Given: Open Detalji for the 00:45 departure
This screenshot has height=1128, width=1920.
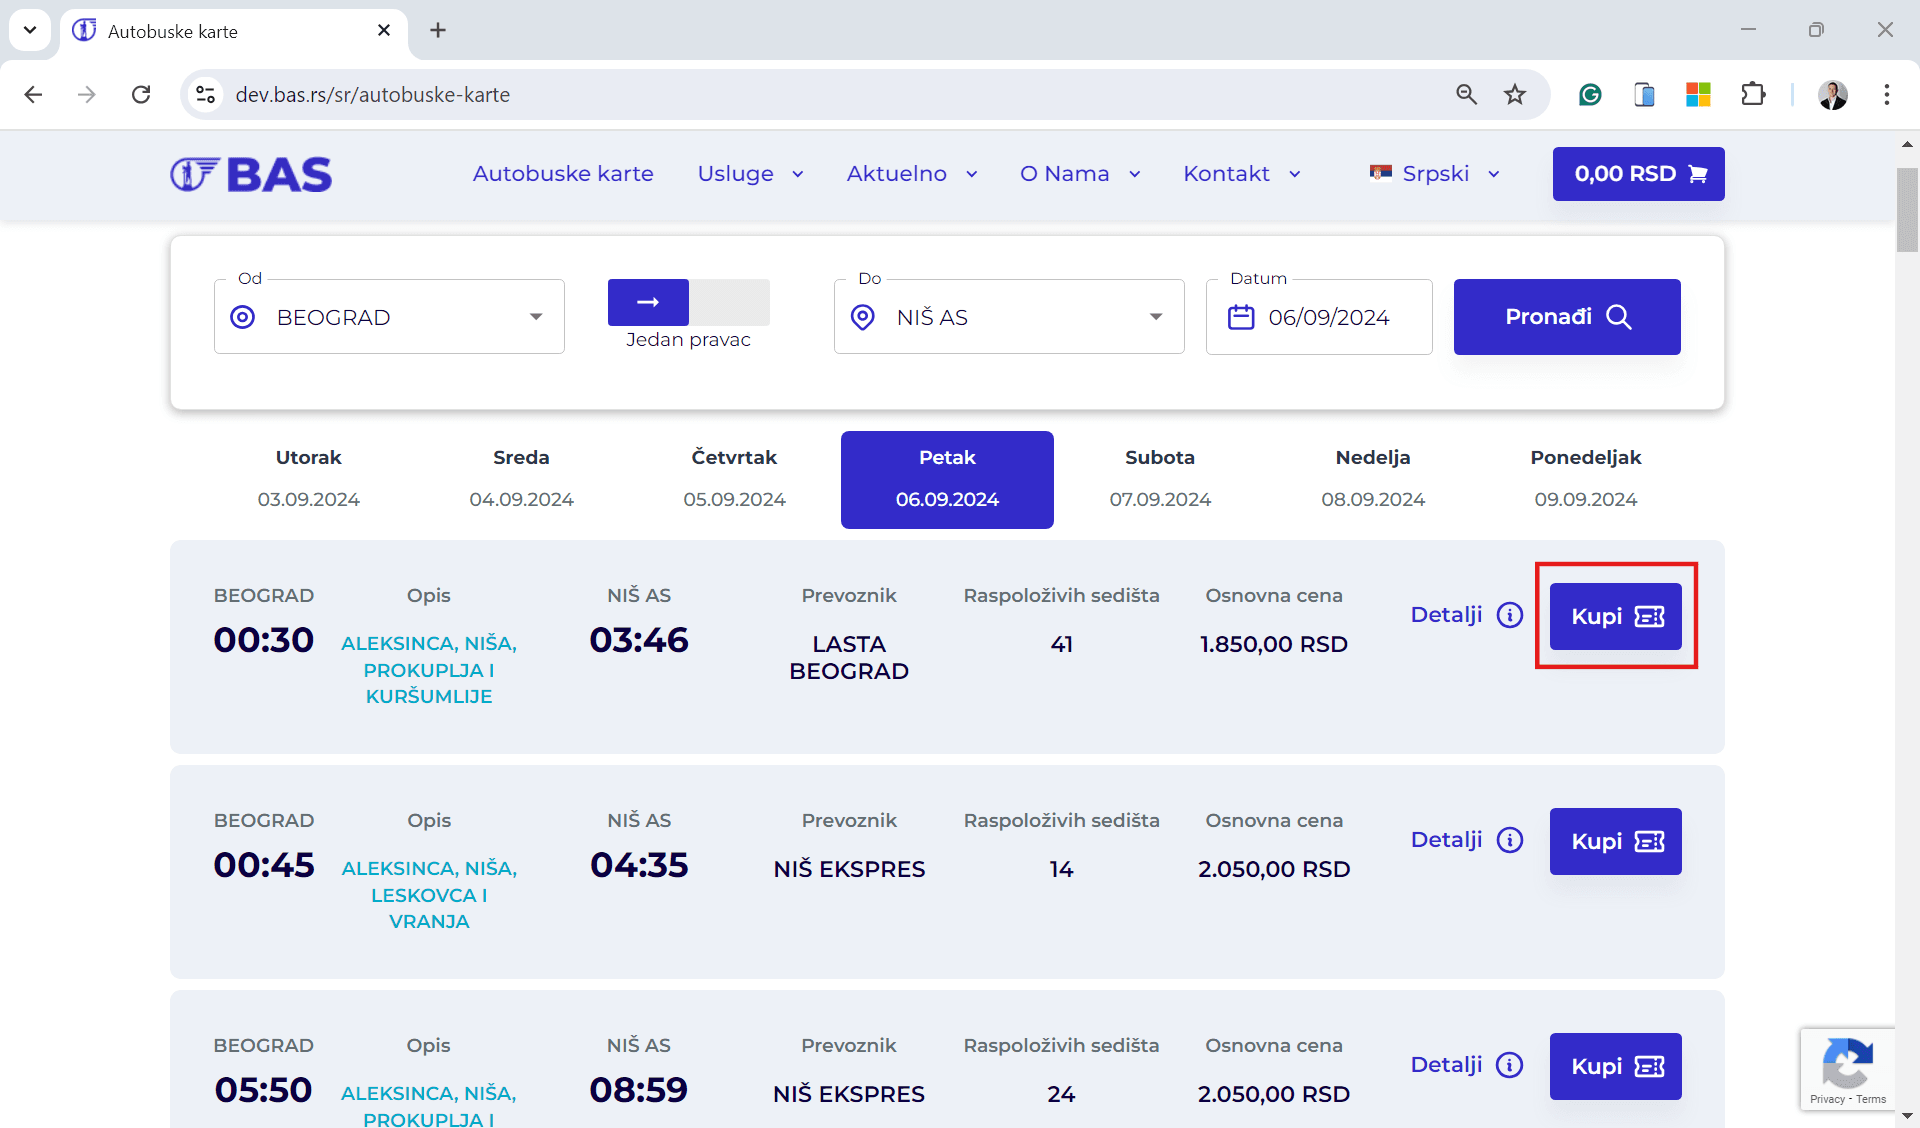Looking at the screenshot, I should pos(1467,840).
